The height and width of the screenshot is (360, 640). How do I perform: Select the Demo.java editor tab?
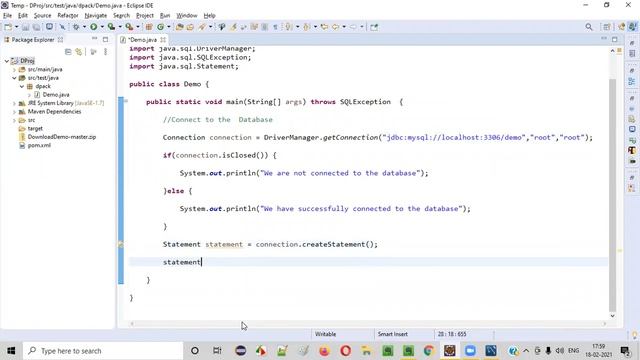pos(142,40)
